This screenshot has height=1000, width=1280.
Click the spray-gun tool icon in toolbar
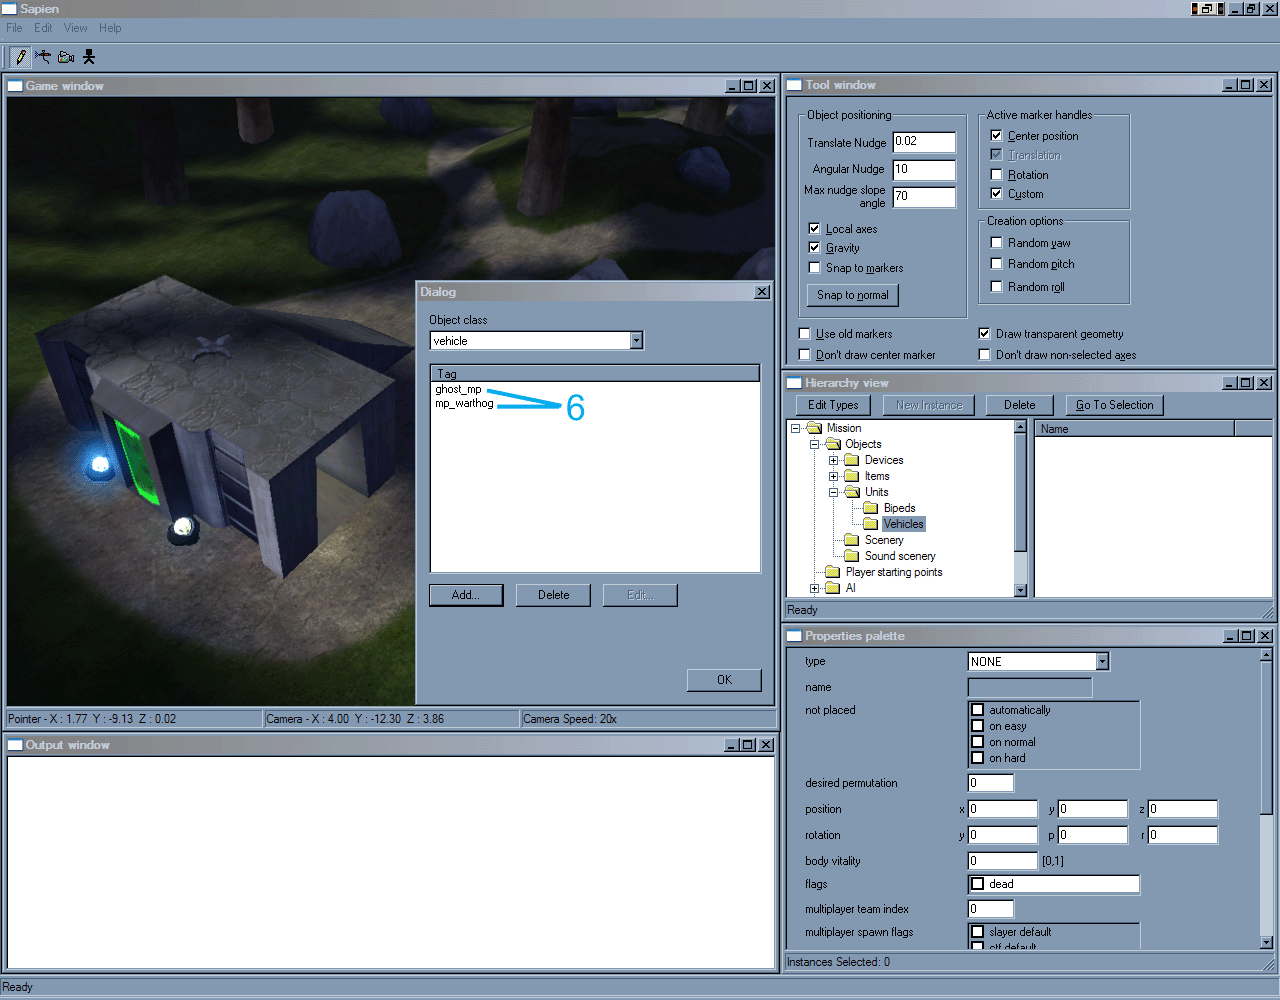43,57
